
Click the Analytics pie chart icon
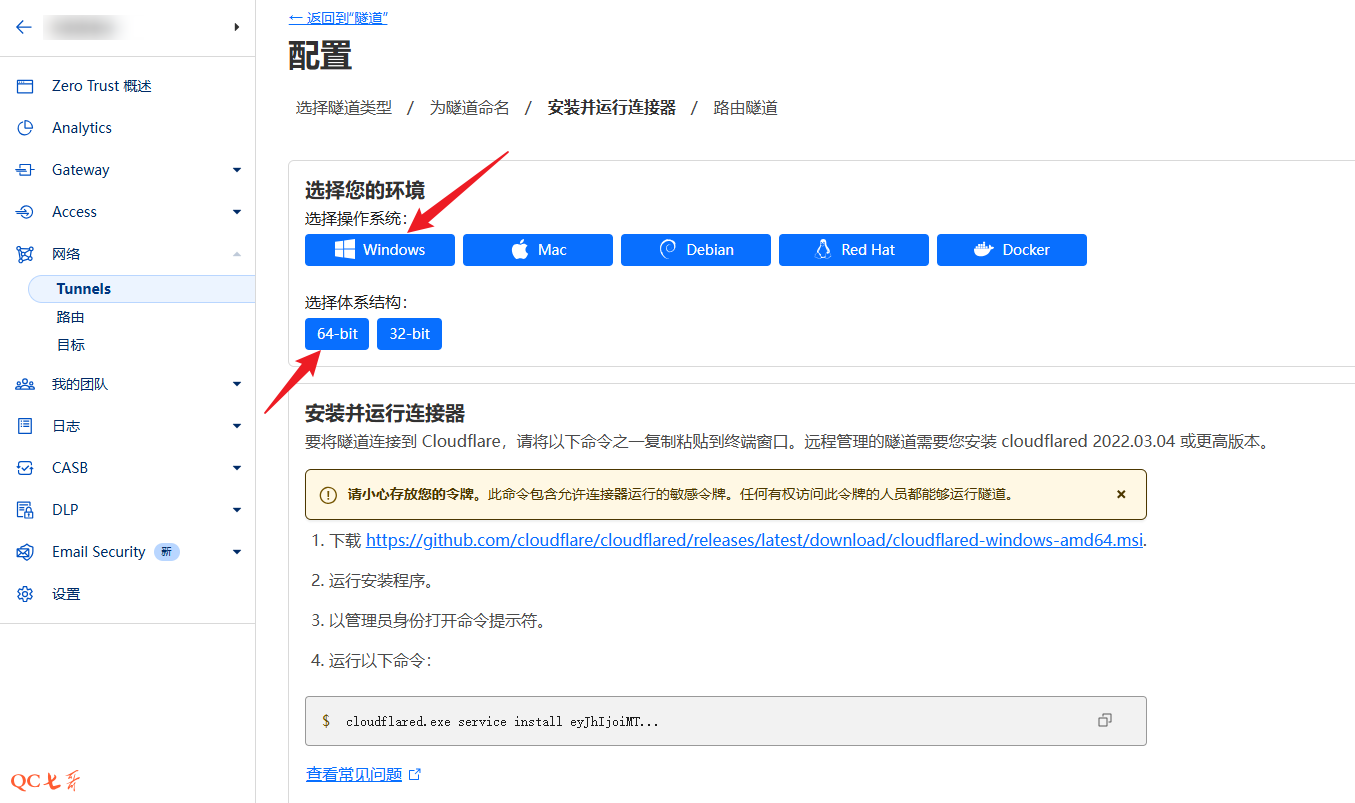tap(25, 128)
